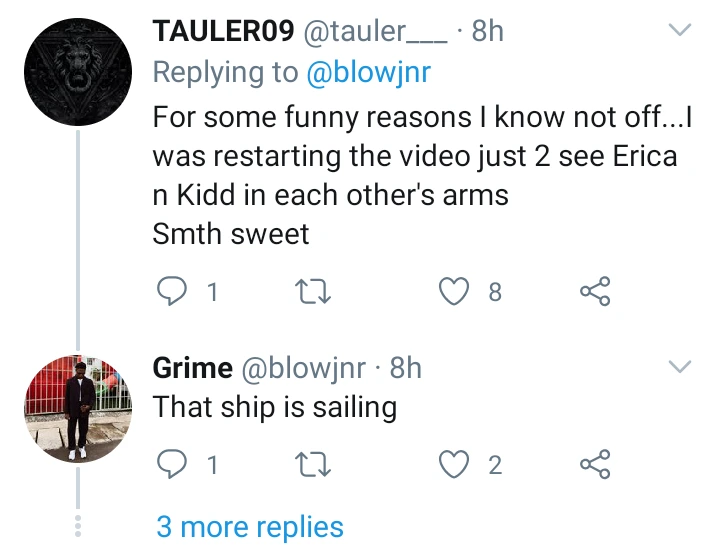Screen dimensions: 719x560
Task: Open TAULER09's profile name
Action: [x=223, y=32]
